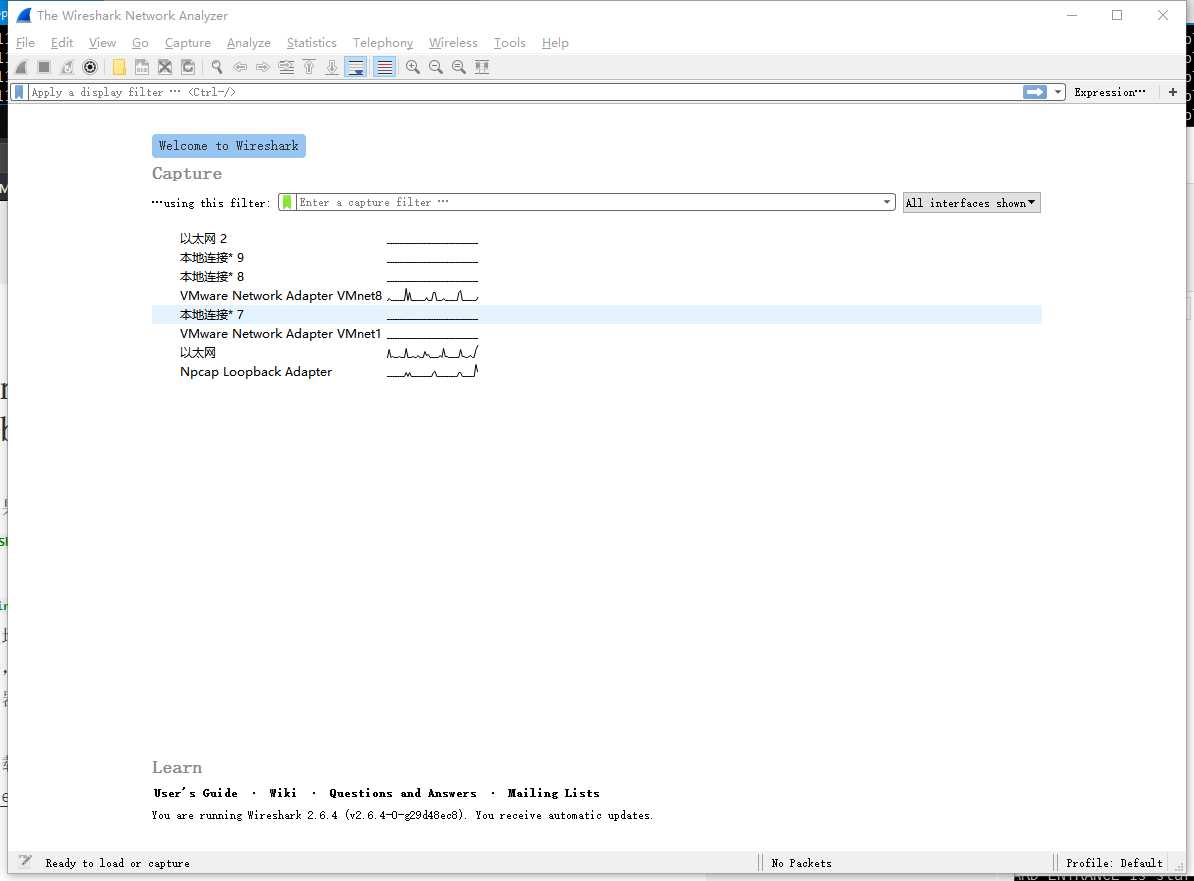Jump to the last packet icon
1194x881 pixels.
pyautogui.click(x=332, y=67)
